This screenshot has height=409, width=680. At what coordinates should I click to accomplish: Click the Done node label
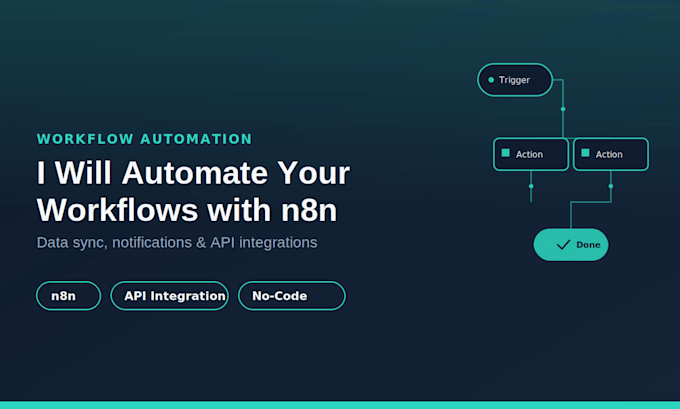[588, 245]
